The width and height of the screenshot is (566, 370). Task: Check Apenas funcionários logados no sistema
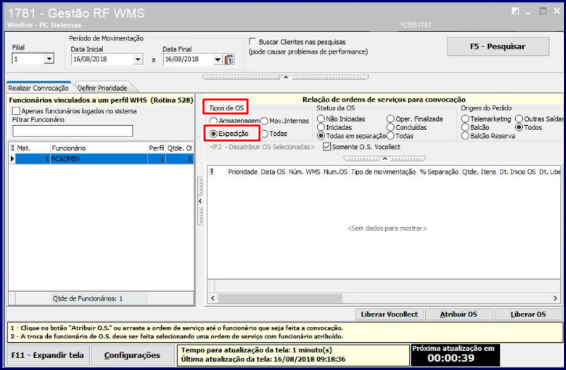point(16,111)
